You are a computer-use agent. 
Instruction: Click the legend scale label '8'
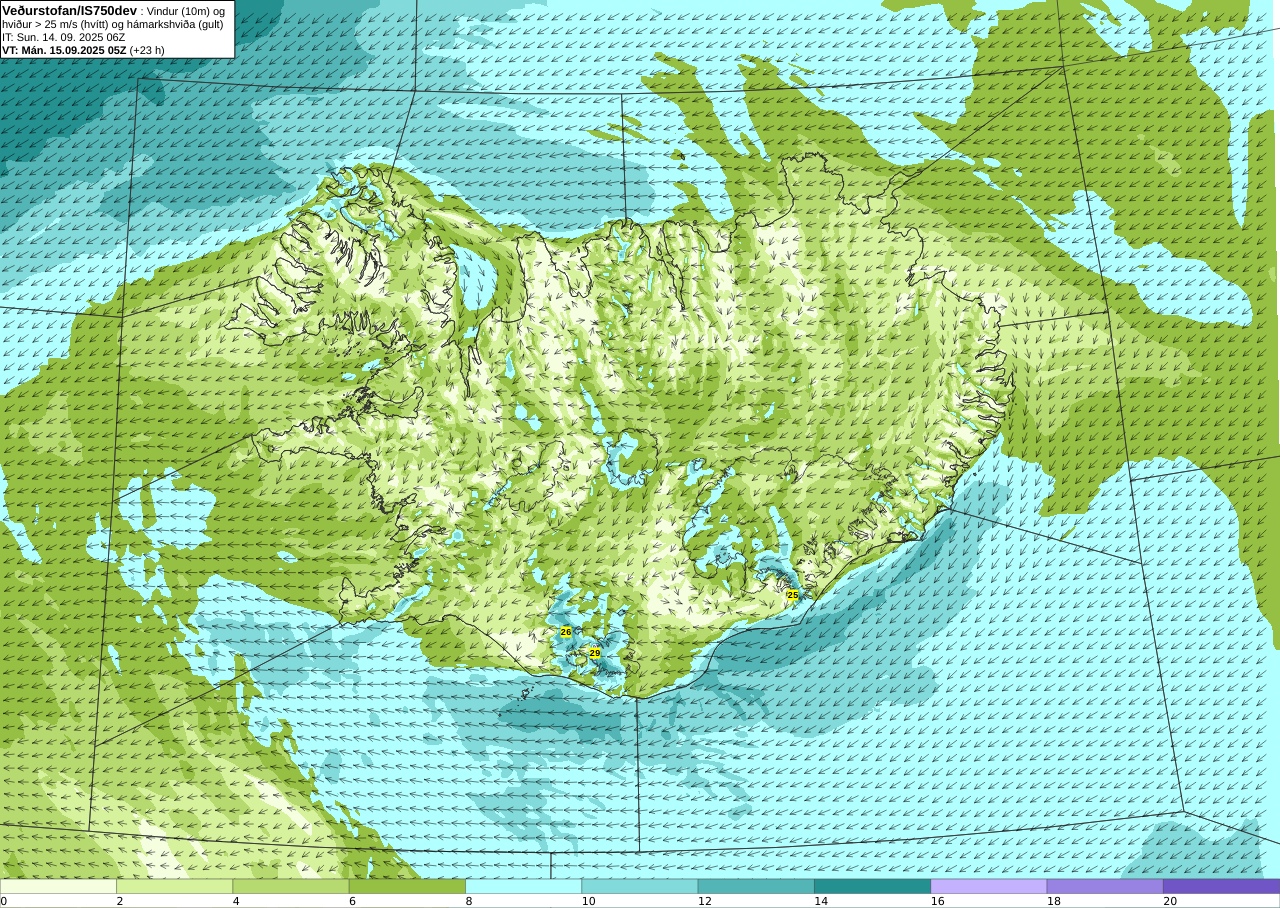click(468, 901)
